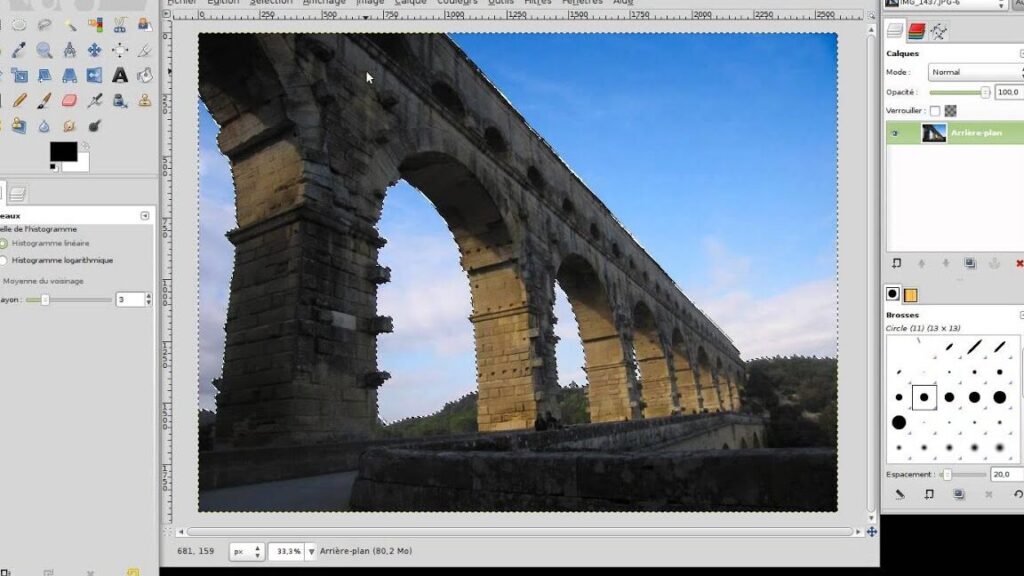The image size is (1024, 576).
Task: Click the Arrière-plan layer thumbnail
Action: (x=933, y=133)
